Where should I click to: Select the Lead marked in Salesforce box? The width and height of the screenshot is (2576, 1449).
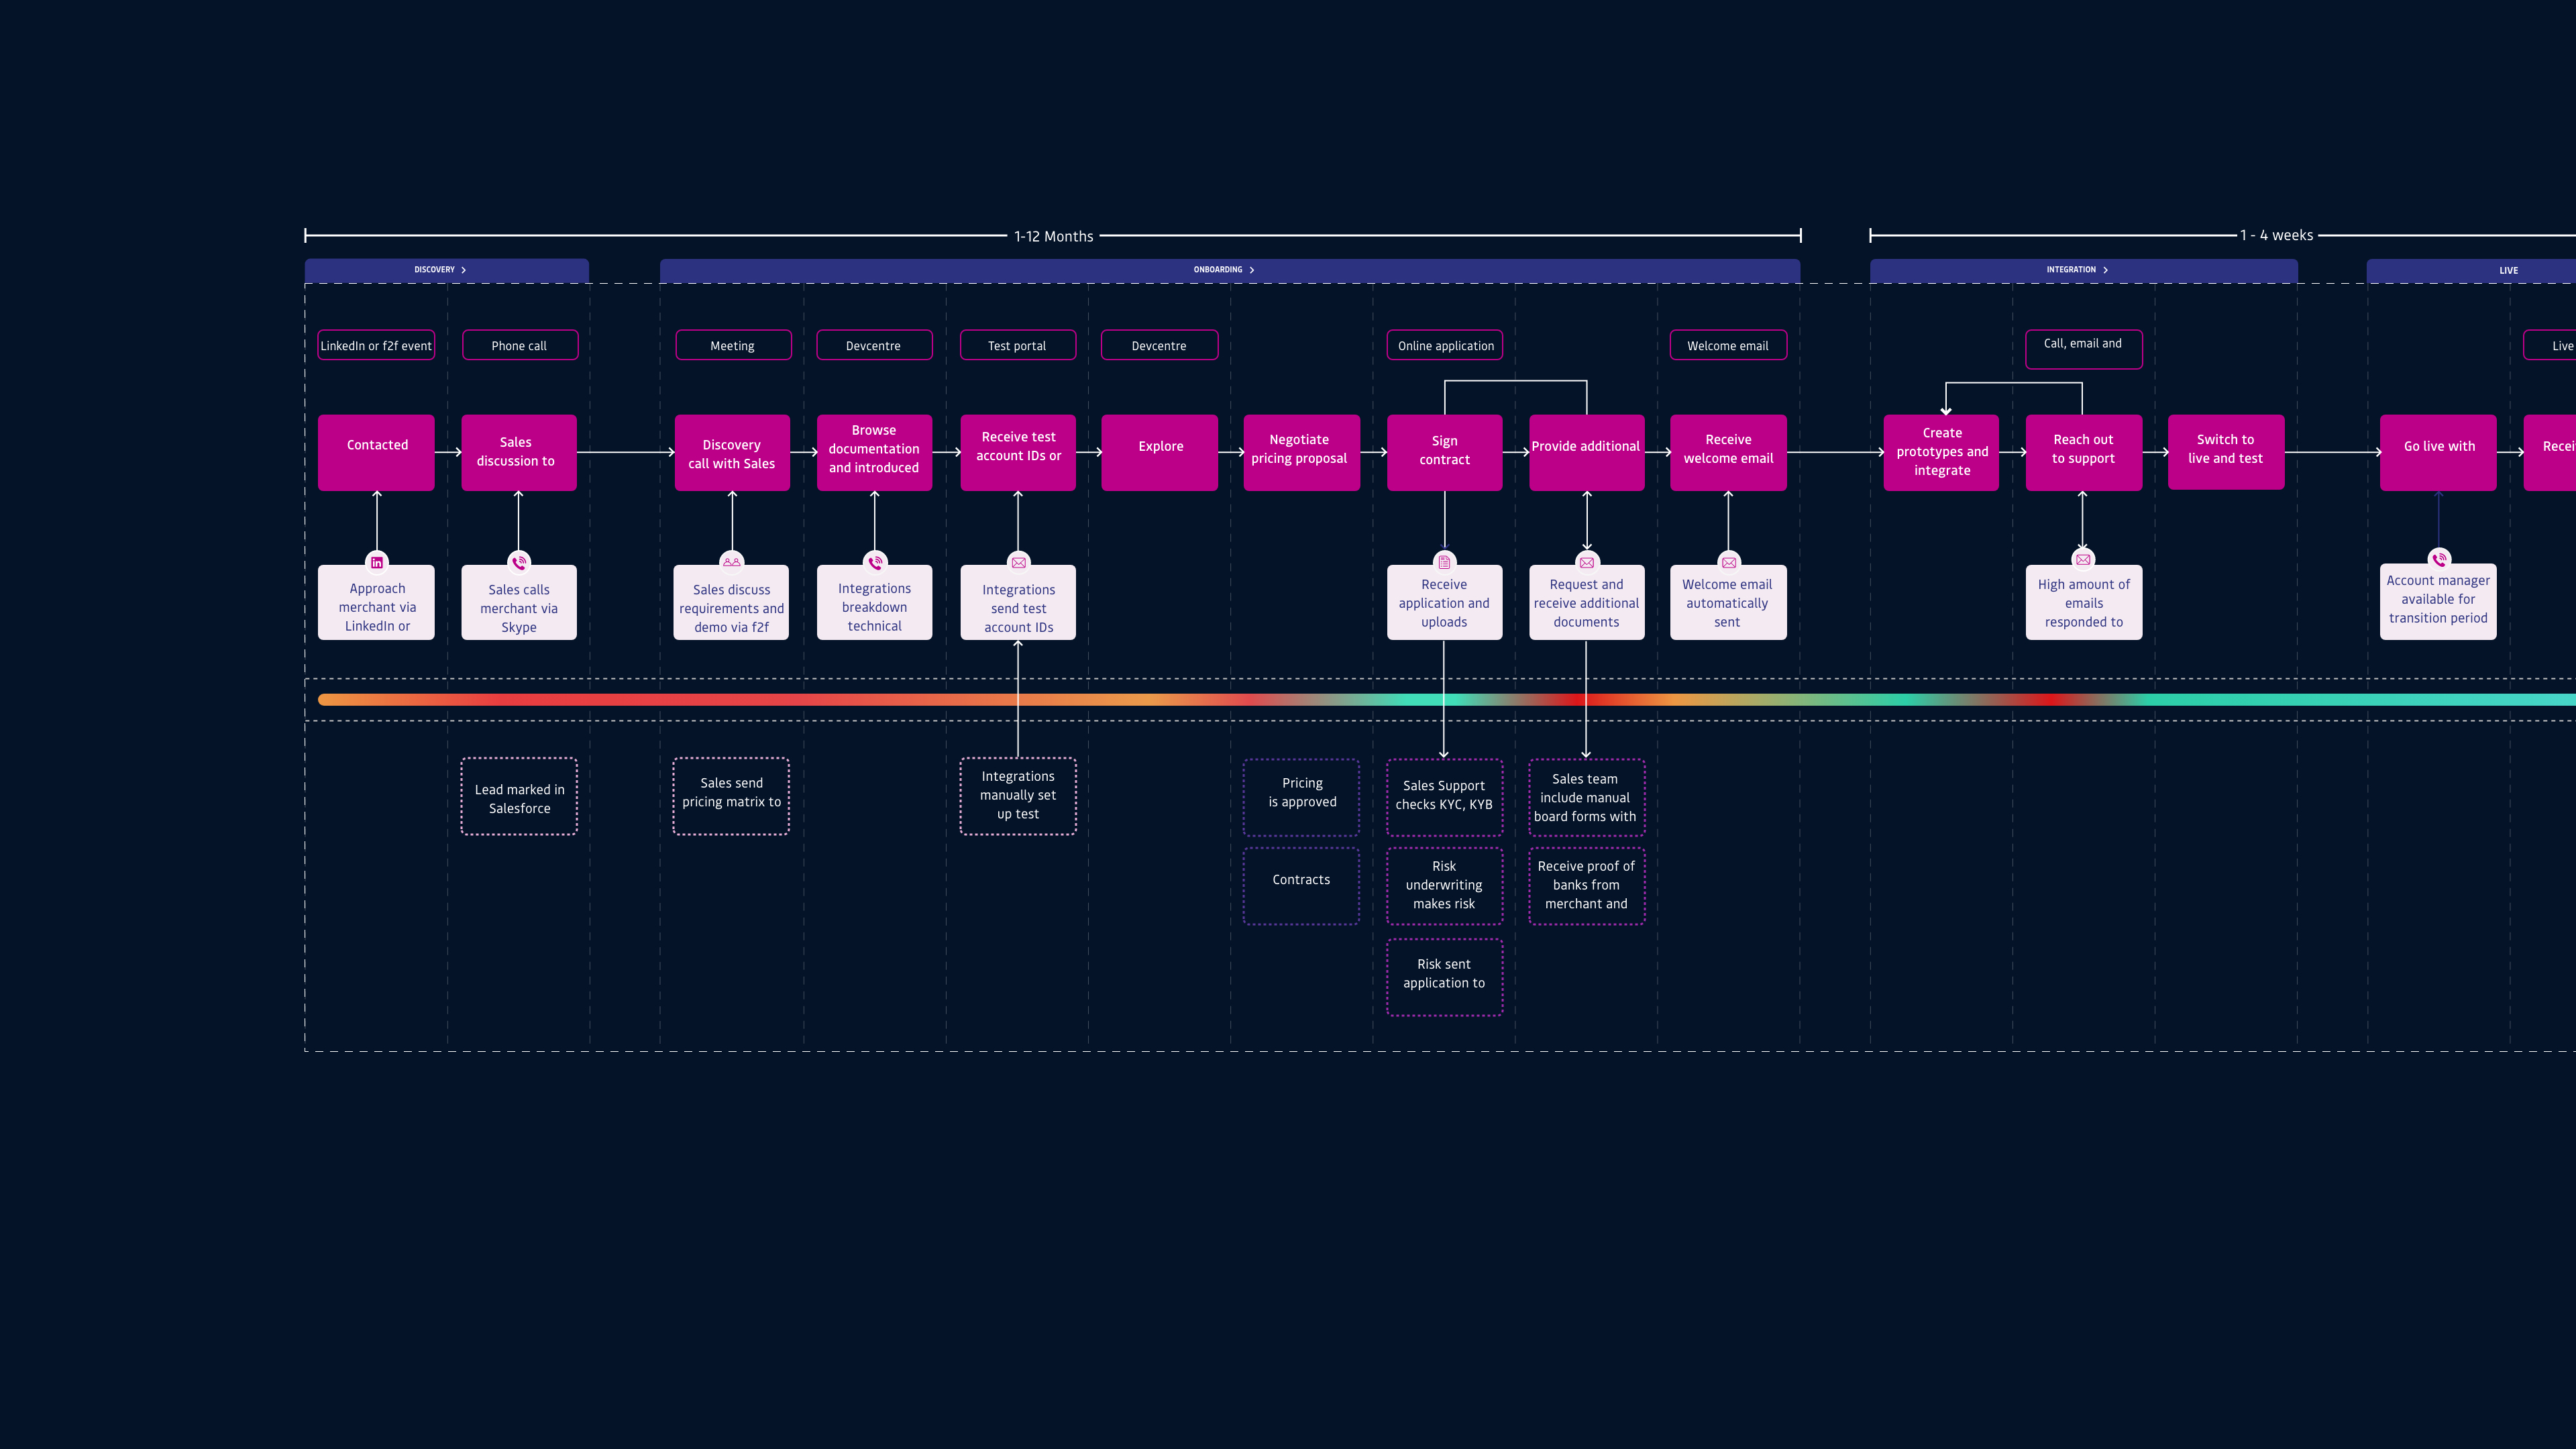[x=519, y=797]
